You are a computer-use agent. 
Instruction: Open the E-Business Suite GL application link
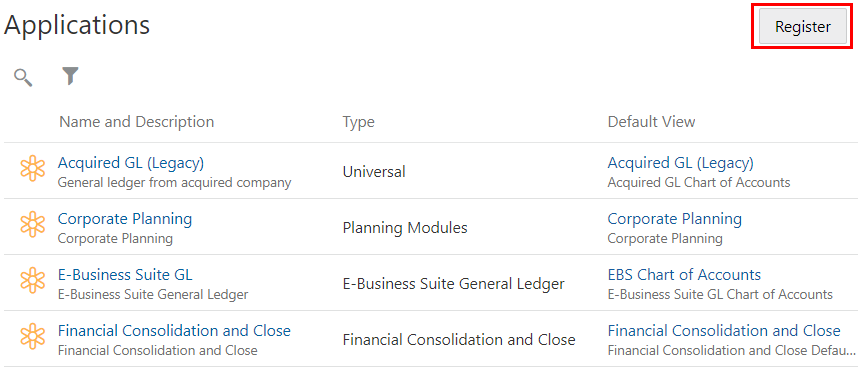(125, 275)
